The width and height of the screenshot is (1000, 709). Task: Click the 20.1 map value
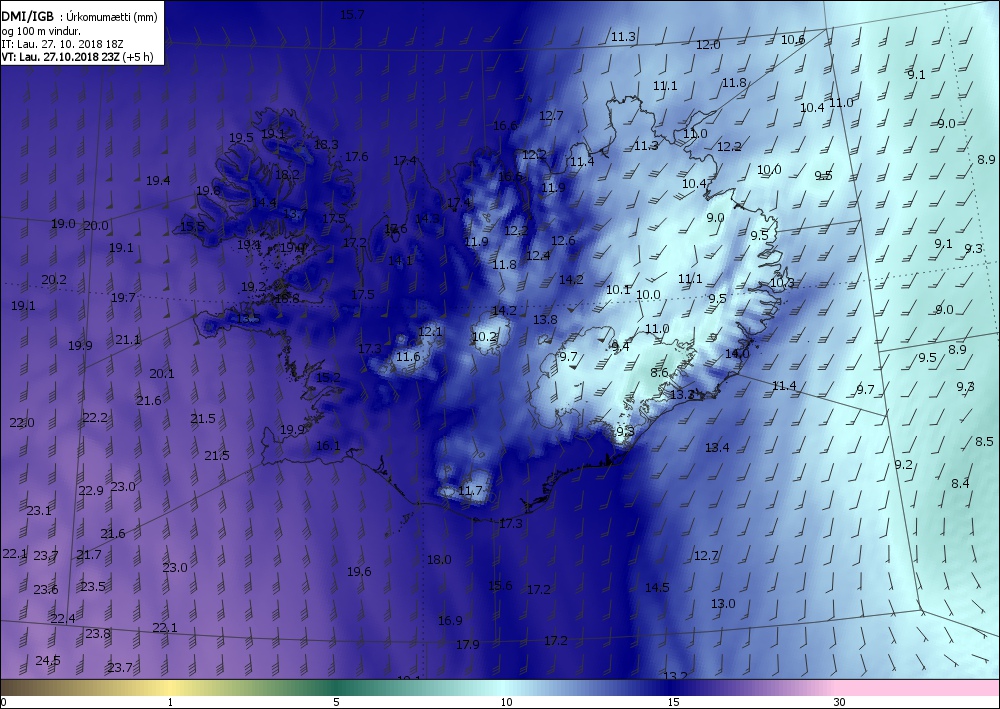tap(162, 374)
